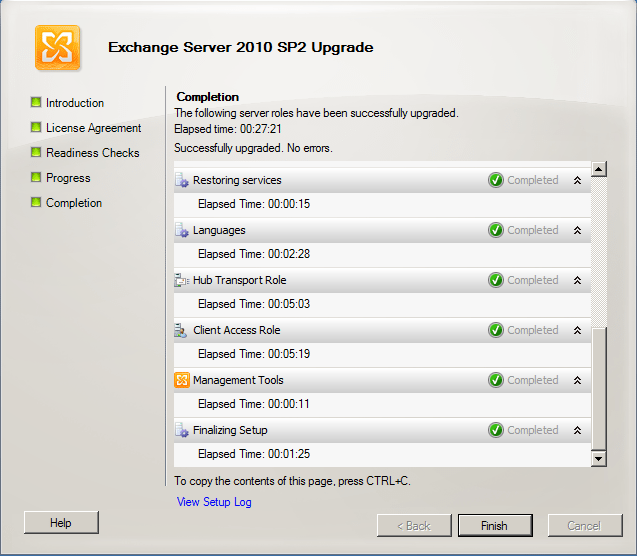Click the Exchange Server logo icon
Viewport: 637px width, 556px height.
pyautogui.click(x=57, y=48)
